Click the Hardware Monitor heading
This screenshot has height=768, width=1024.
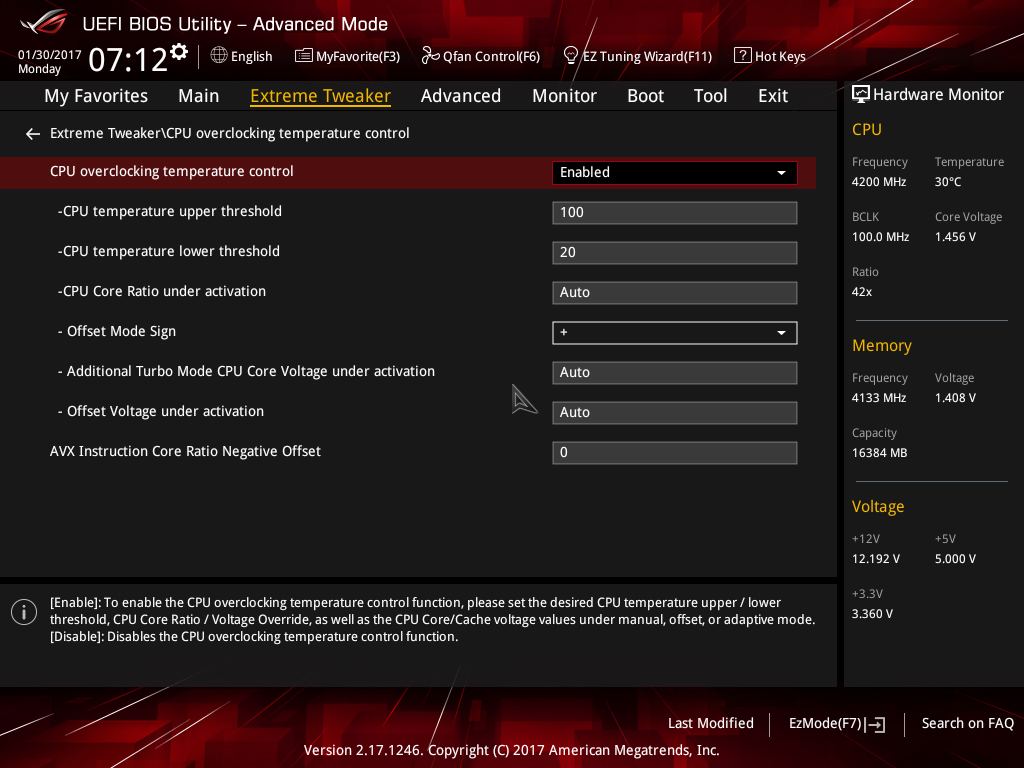pyautogui.click(x=938, y=95)
